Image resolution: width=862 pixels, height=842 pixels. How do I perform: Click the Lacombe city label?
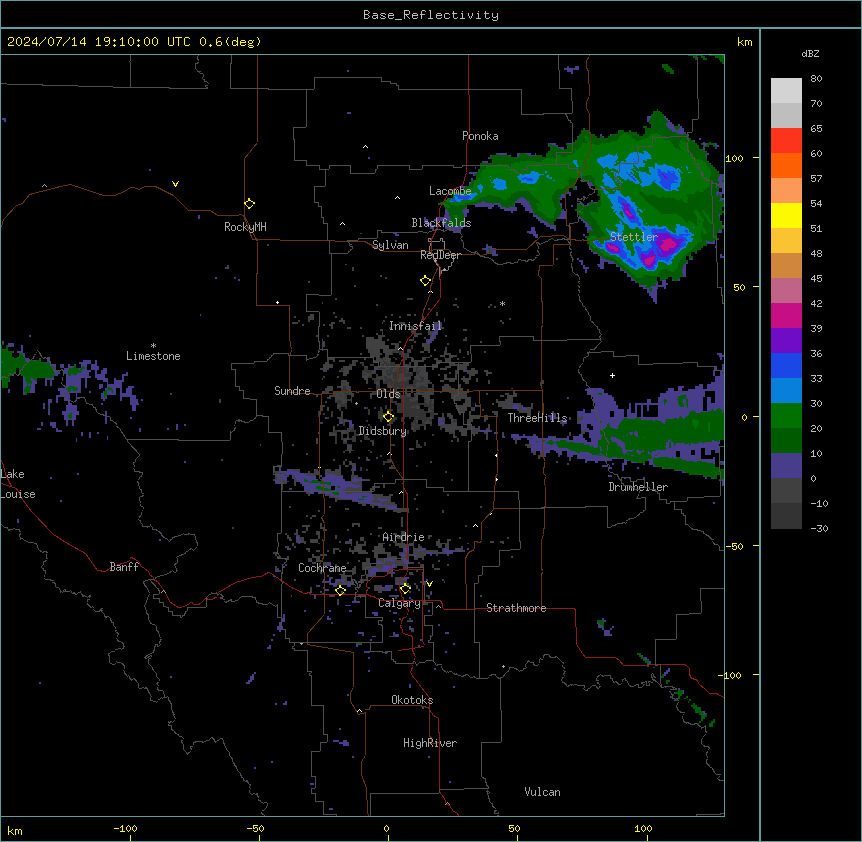[450, 191]
